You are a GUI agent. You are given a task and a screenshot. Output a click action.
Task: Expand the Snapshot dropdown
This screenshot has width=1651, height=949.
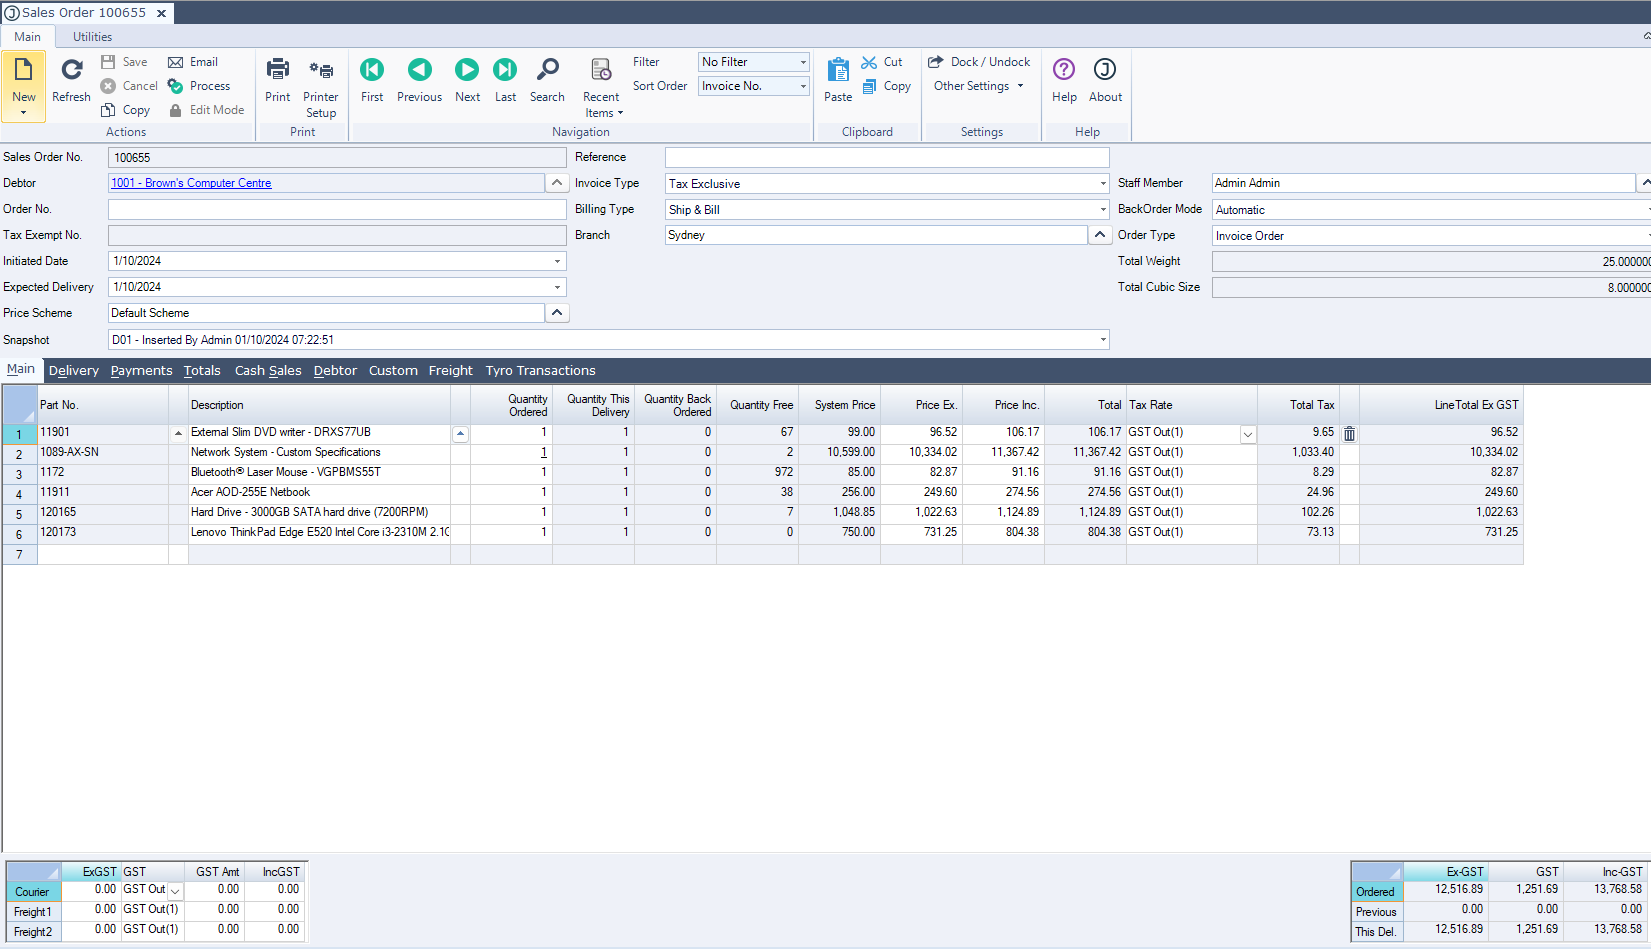point(1103,340)
